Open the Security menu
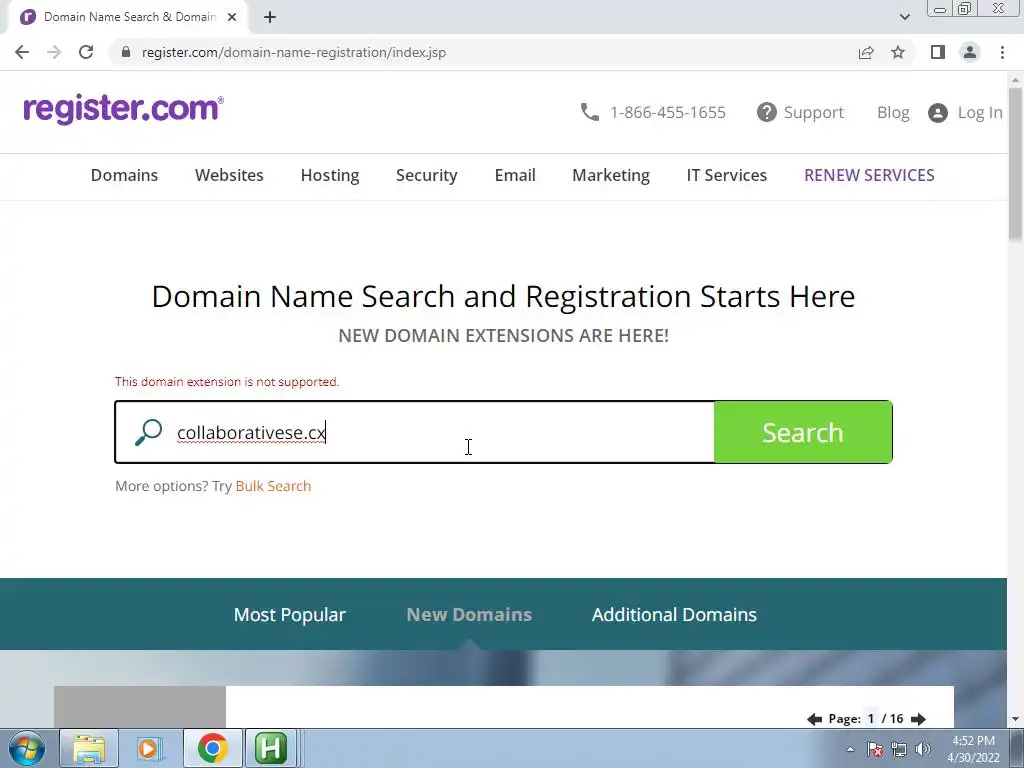This screenshot has height=768, width=1024. coord(426,175)
